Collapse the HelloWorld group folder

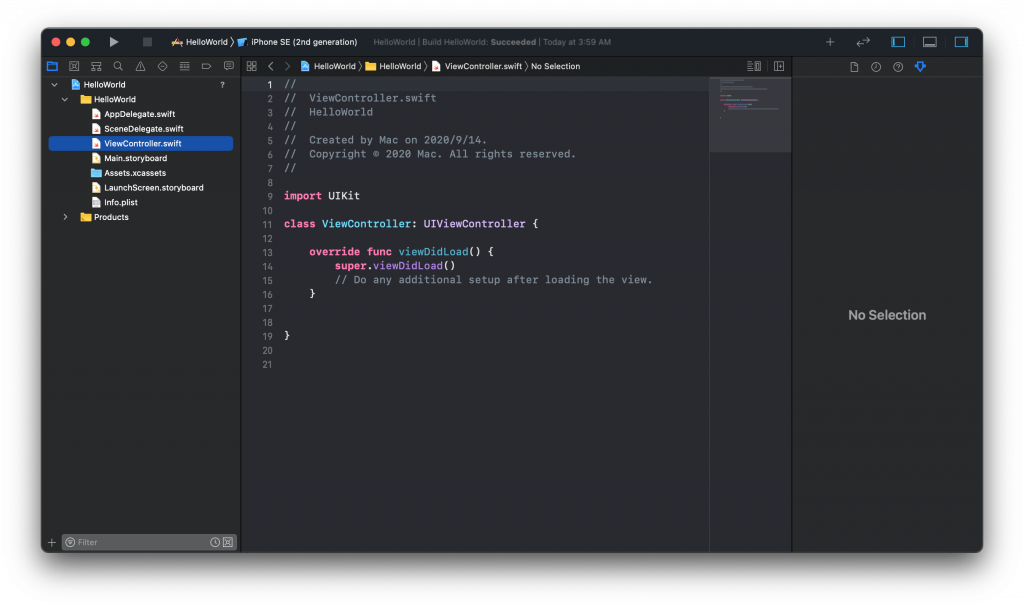(65, 99)
